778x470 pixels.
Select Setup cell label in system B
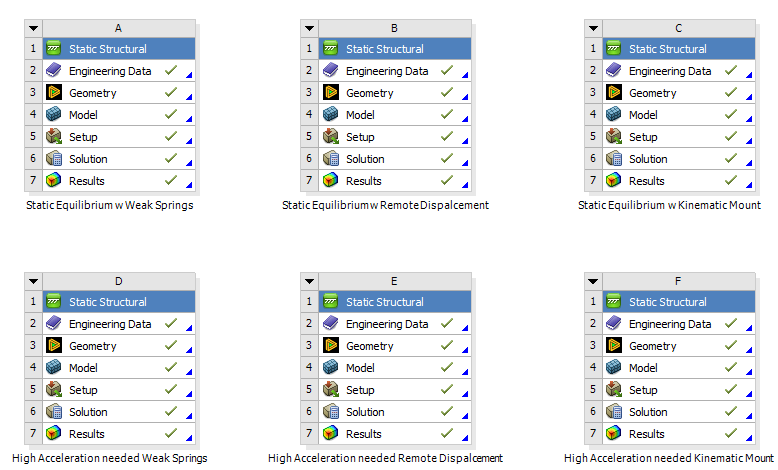click(x=360, y=137)
